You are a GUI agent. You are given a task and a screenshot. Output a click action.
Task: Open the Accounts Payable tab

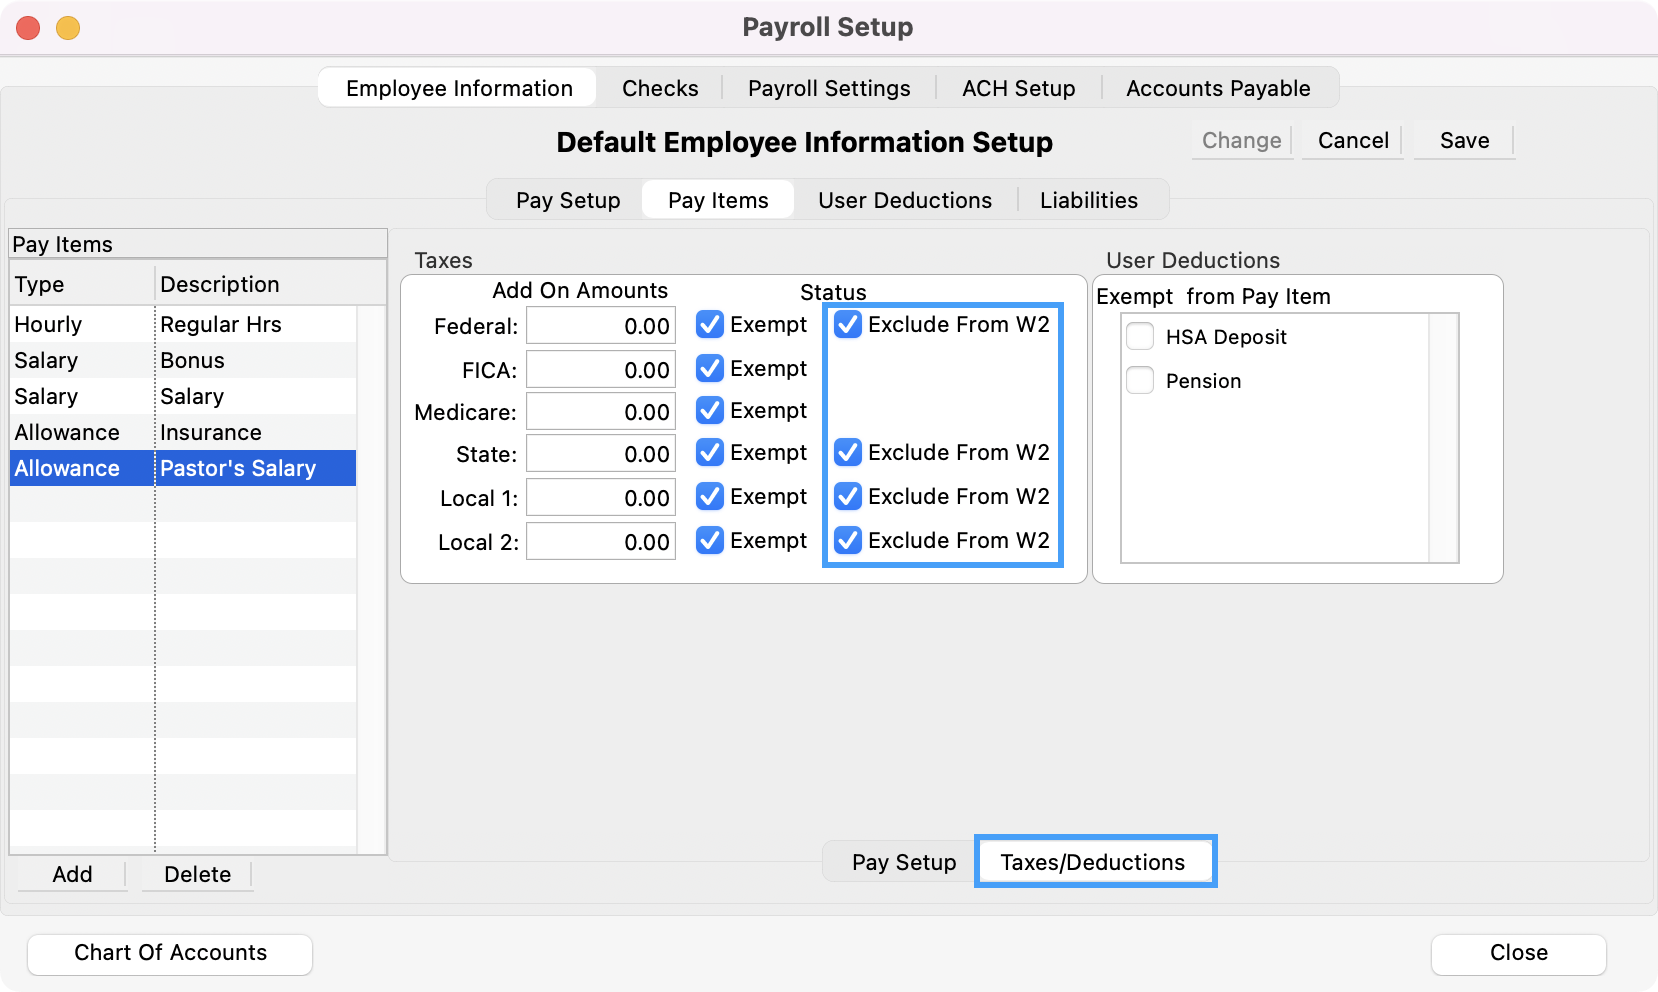(x=1217, y=88)
